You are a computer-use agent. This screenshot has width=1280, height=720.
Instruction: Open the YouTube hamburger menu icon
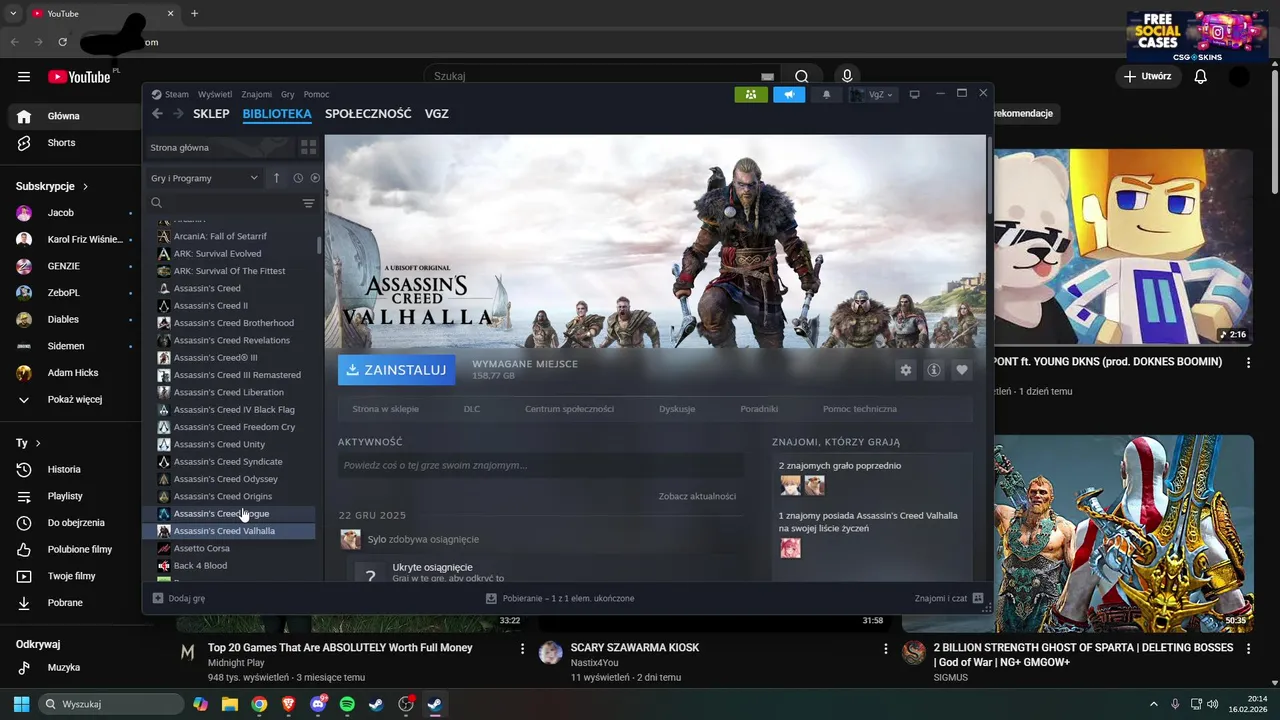[x=24, y=76]
